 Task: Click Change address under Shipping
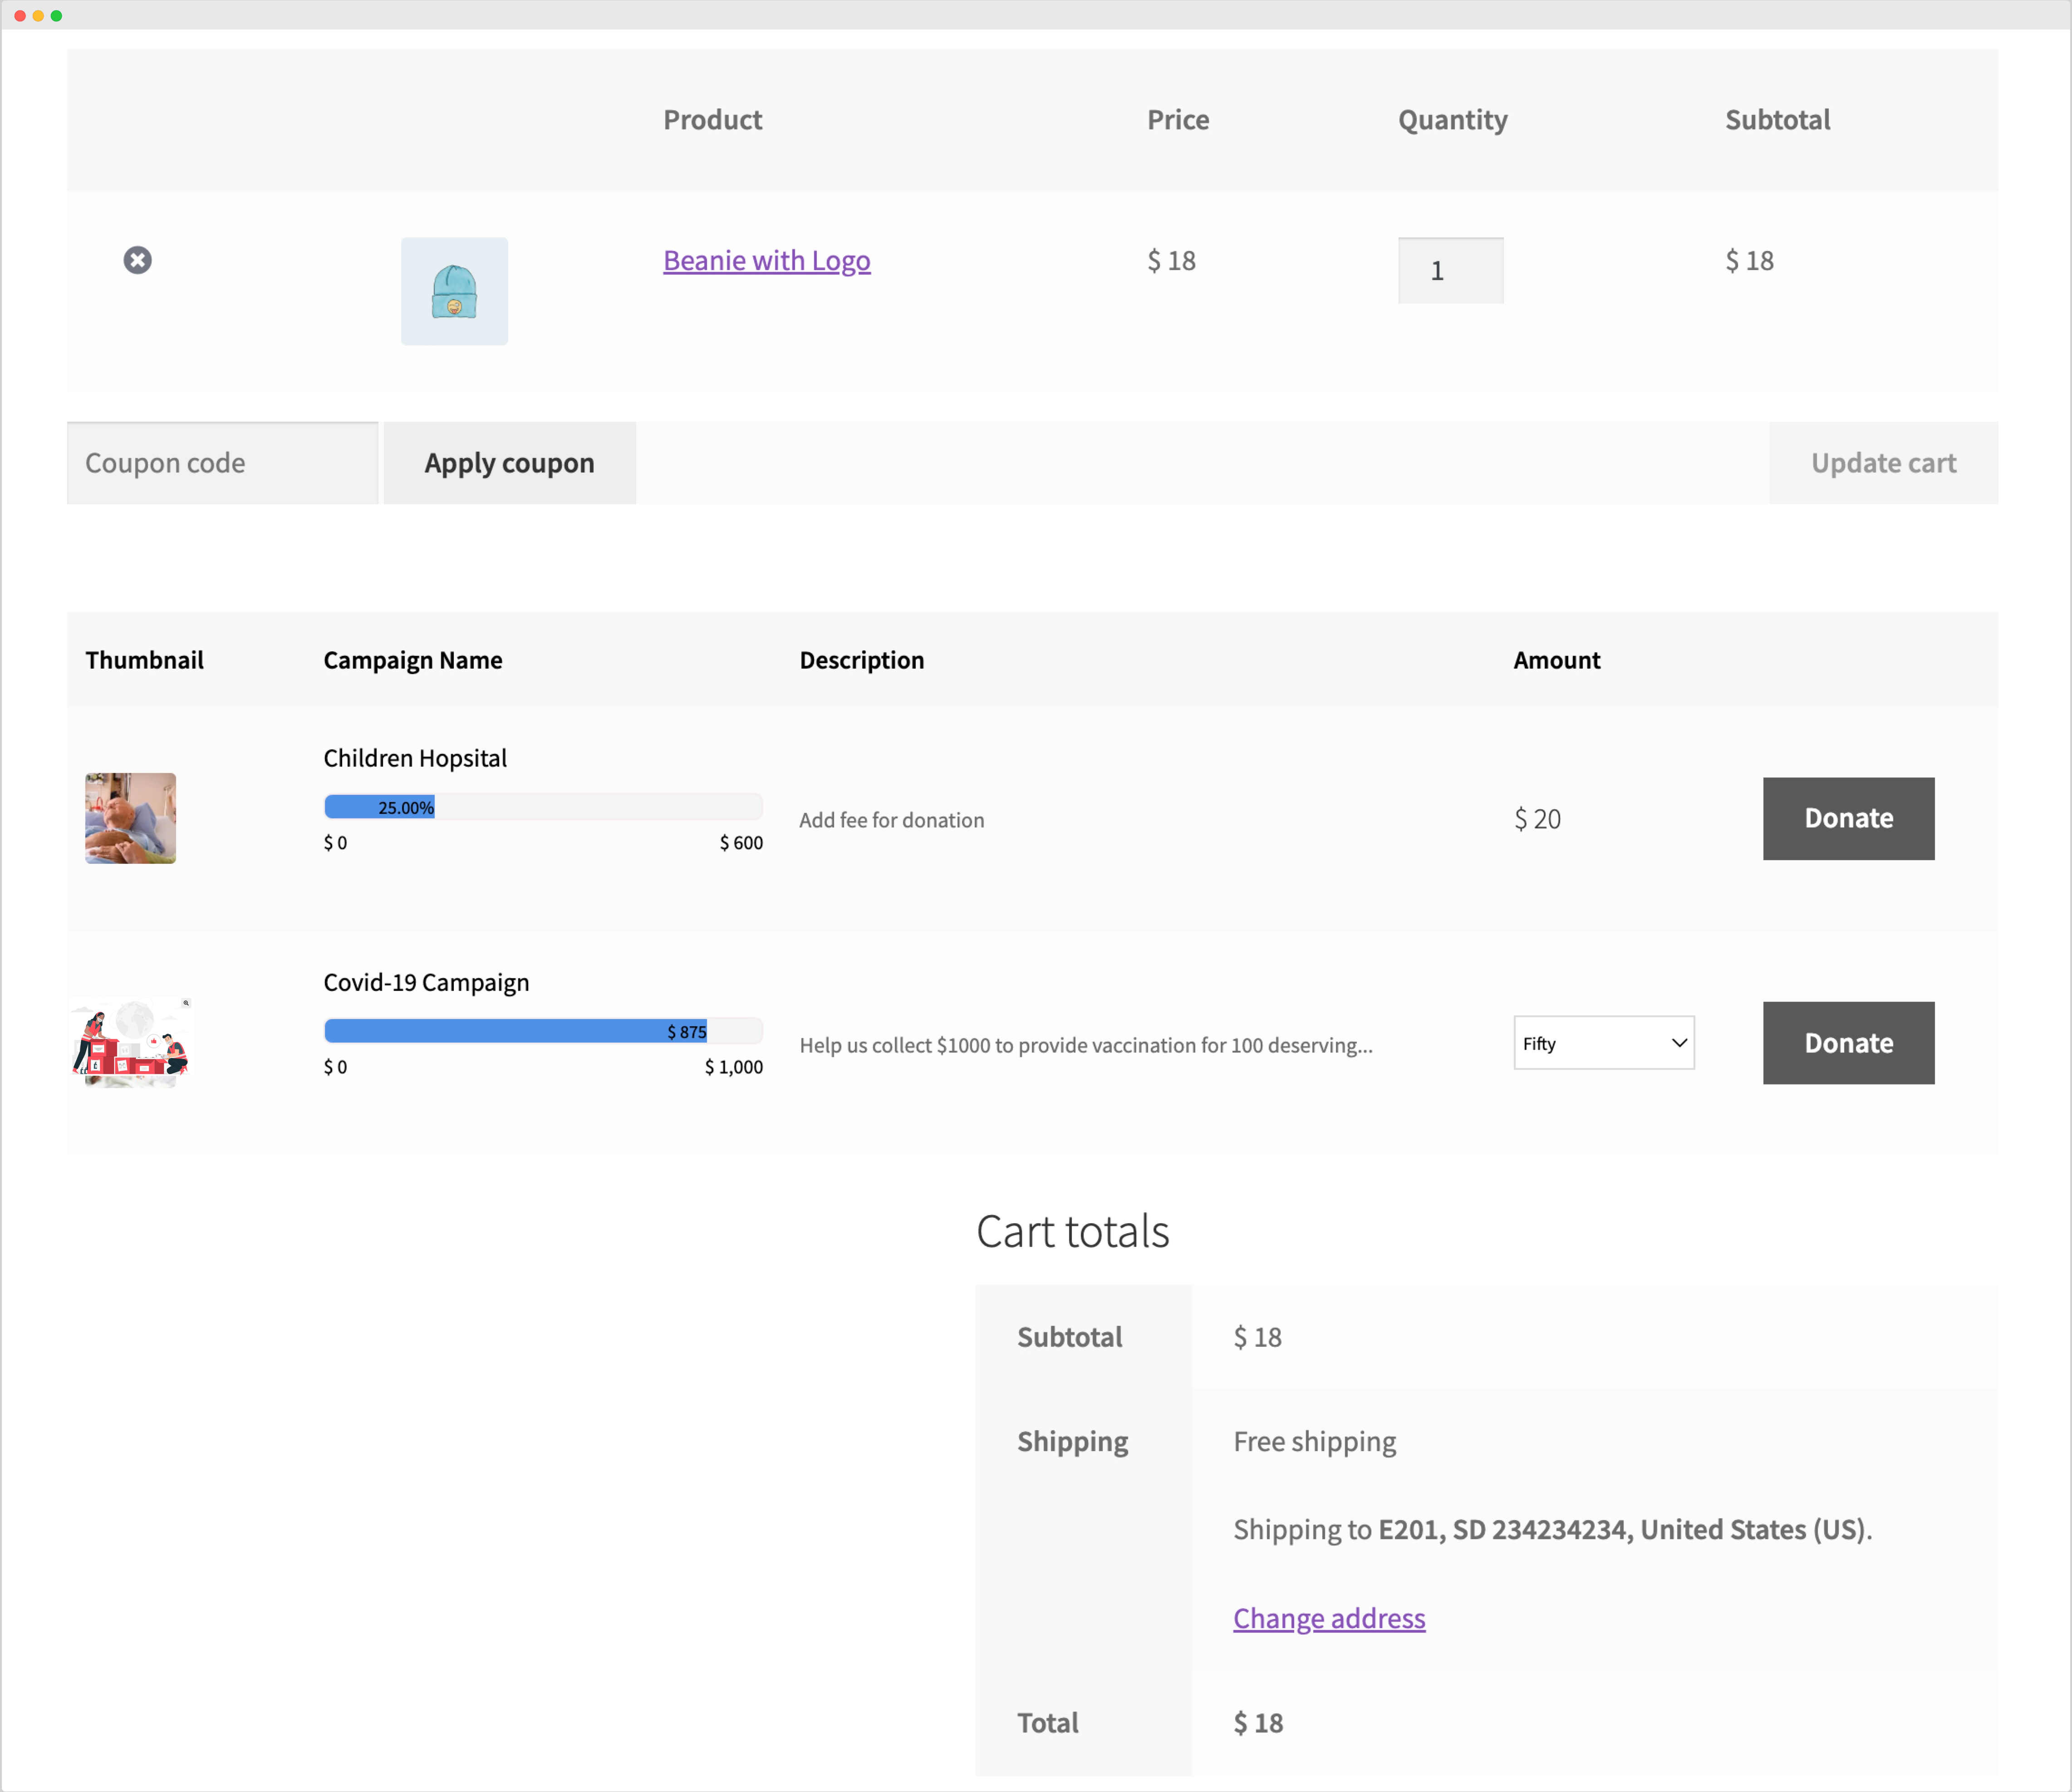click(x=1329, y=1618)
